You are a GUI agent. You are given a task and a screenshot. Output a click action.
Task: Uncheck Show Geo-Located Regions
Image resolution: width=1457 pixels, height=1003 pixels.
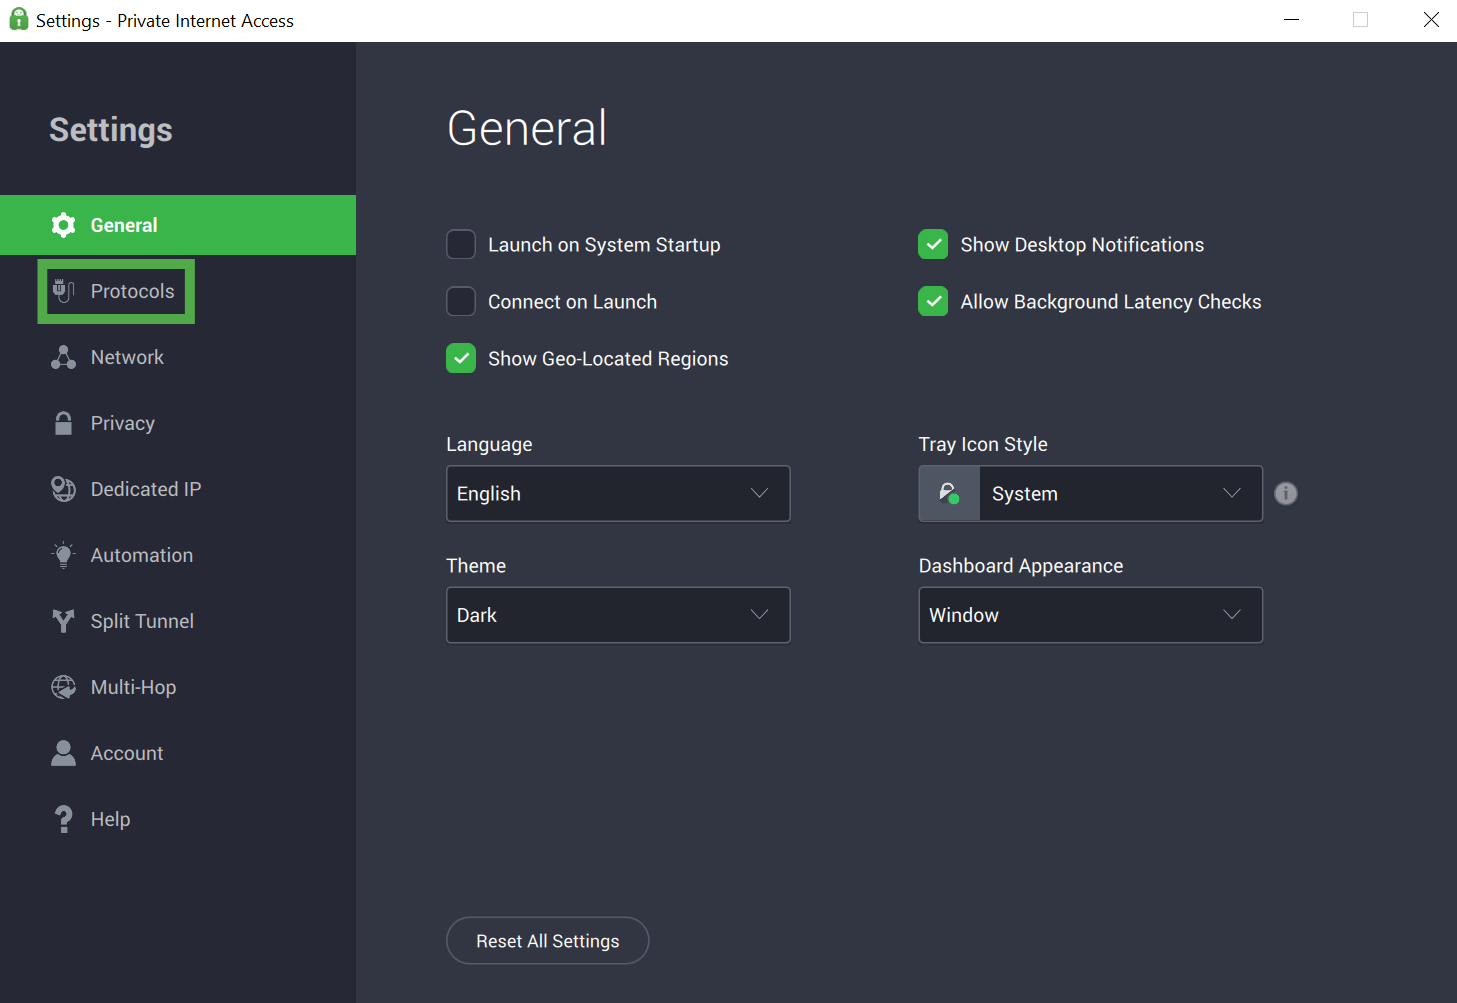[x=461, y=358]
